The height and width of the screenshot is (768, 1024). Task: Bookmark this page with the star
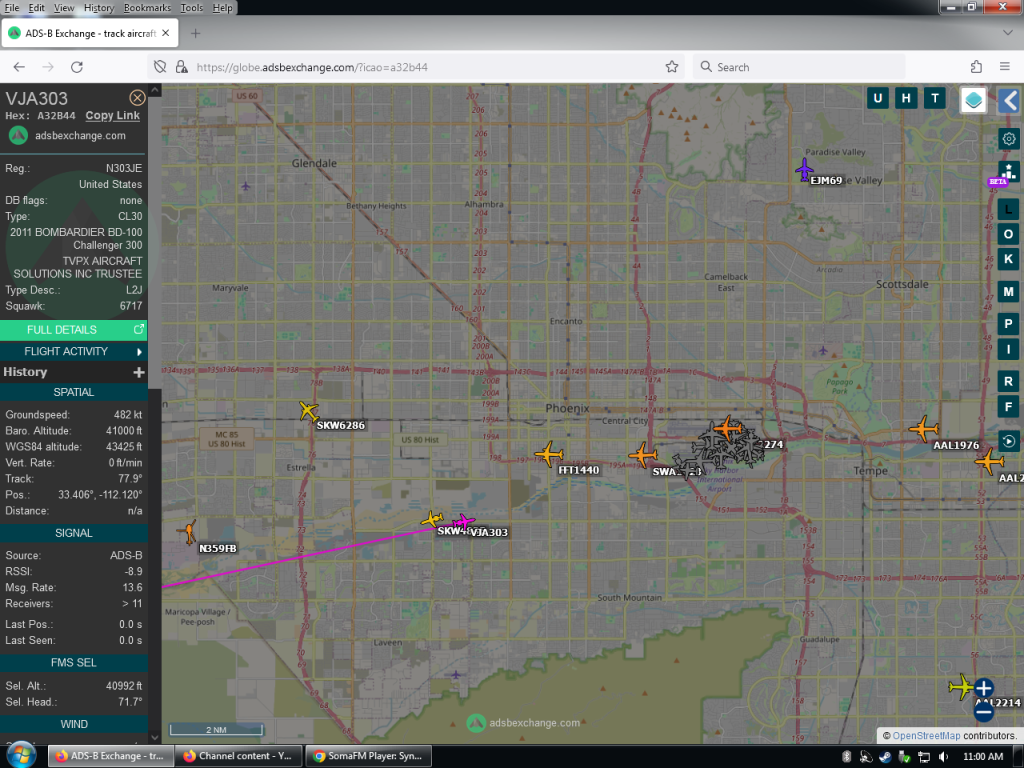click(x=671, y=67)
